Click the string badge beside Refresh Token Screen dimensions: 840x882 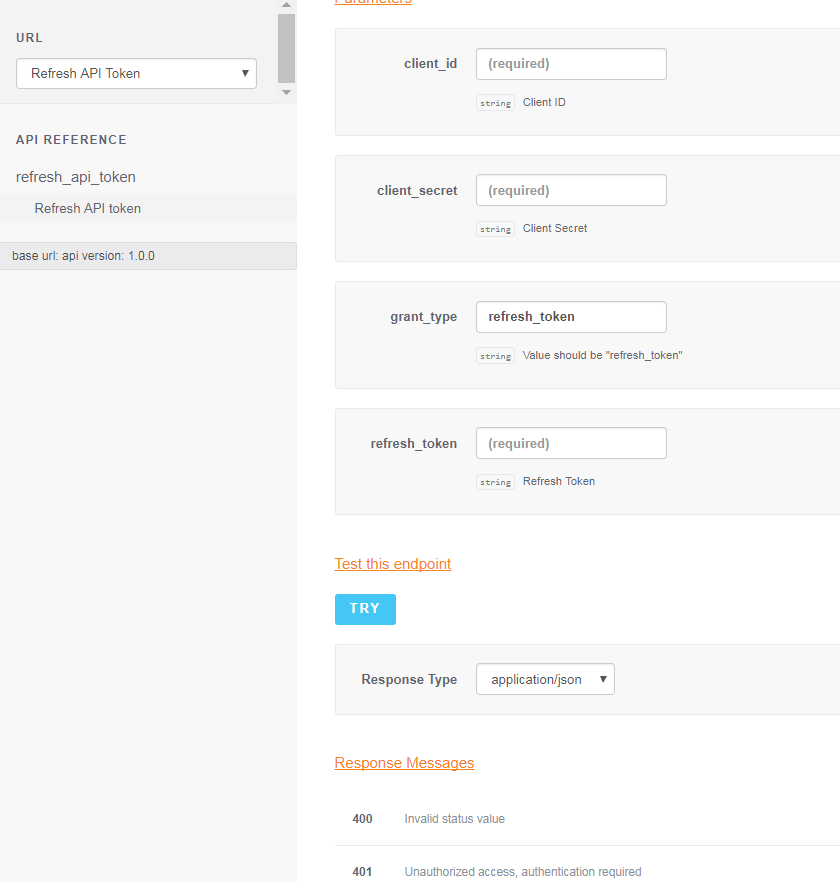coord(495,482)
